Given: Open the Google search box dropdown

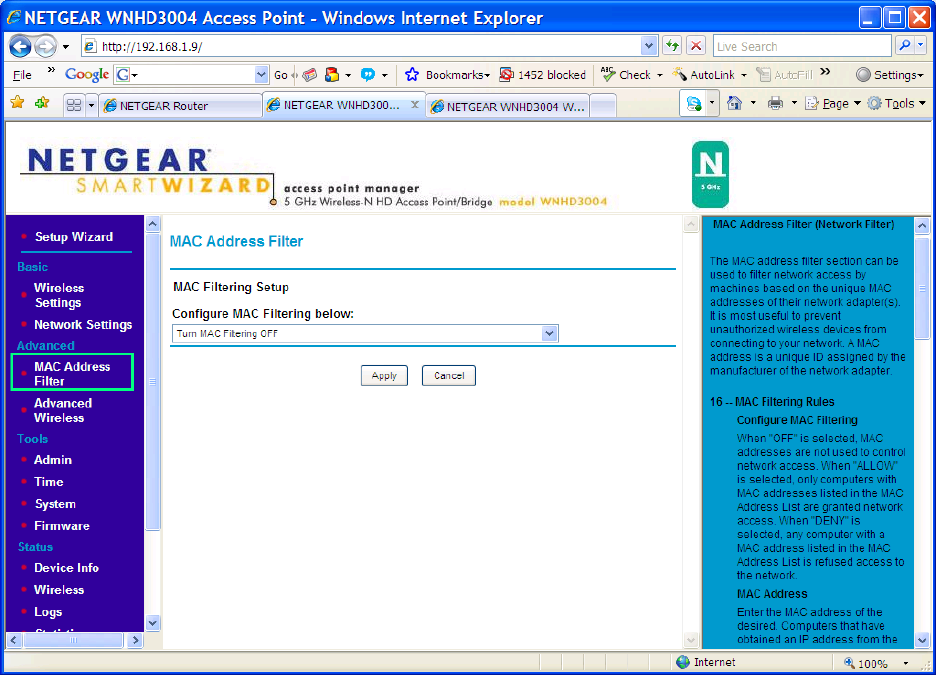Looking at the screenshot, I should pos(261,75).
